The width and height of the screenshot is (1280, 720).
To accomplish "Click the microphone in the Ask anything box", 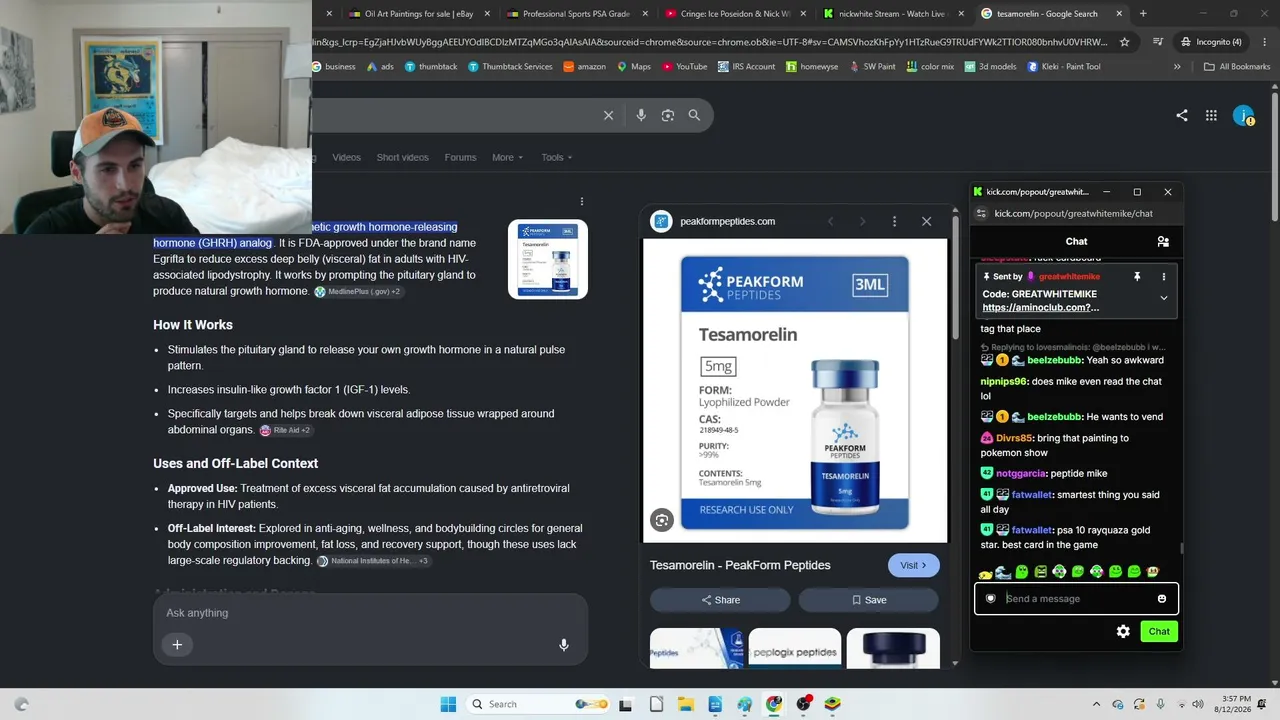I will tap(564, 645).
